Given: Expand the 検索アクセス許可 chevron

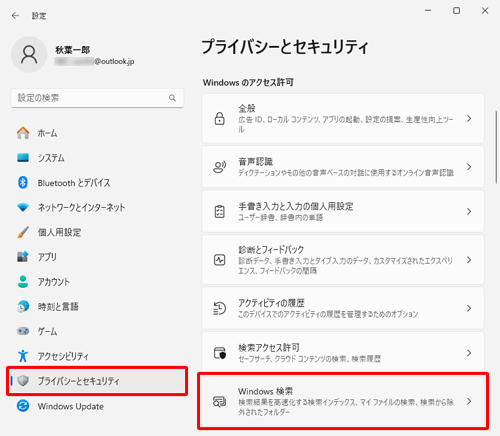Looking at the screenshot, I should tap(469, 353).
